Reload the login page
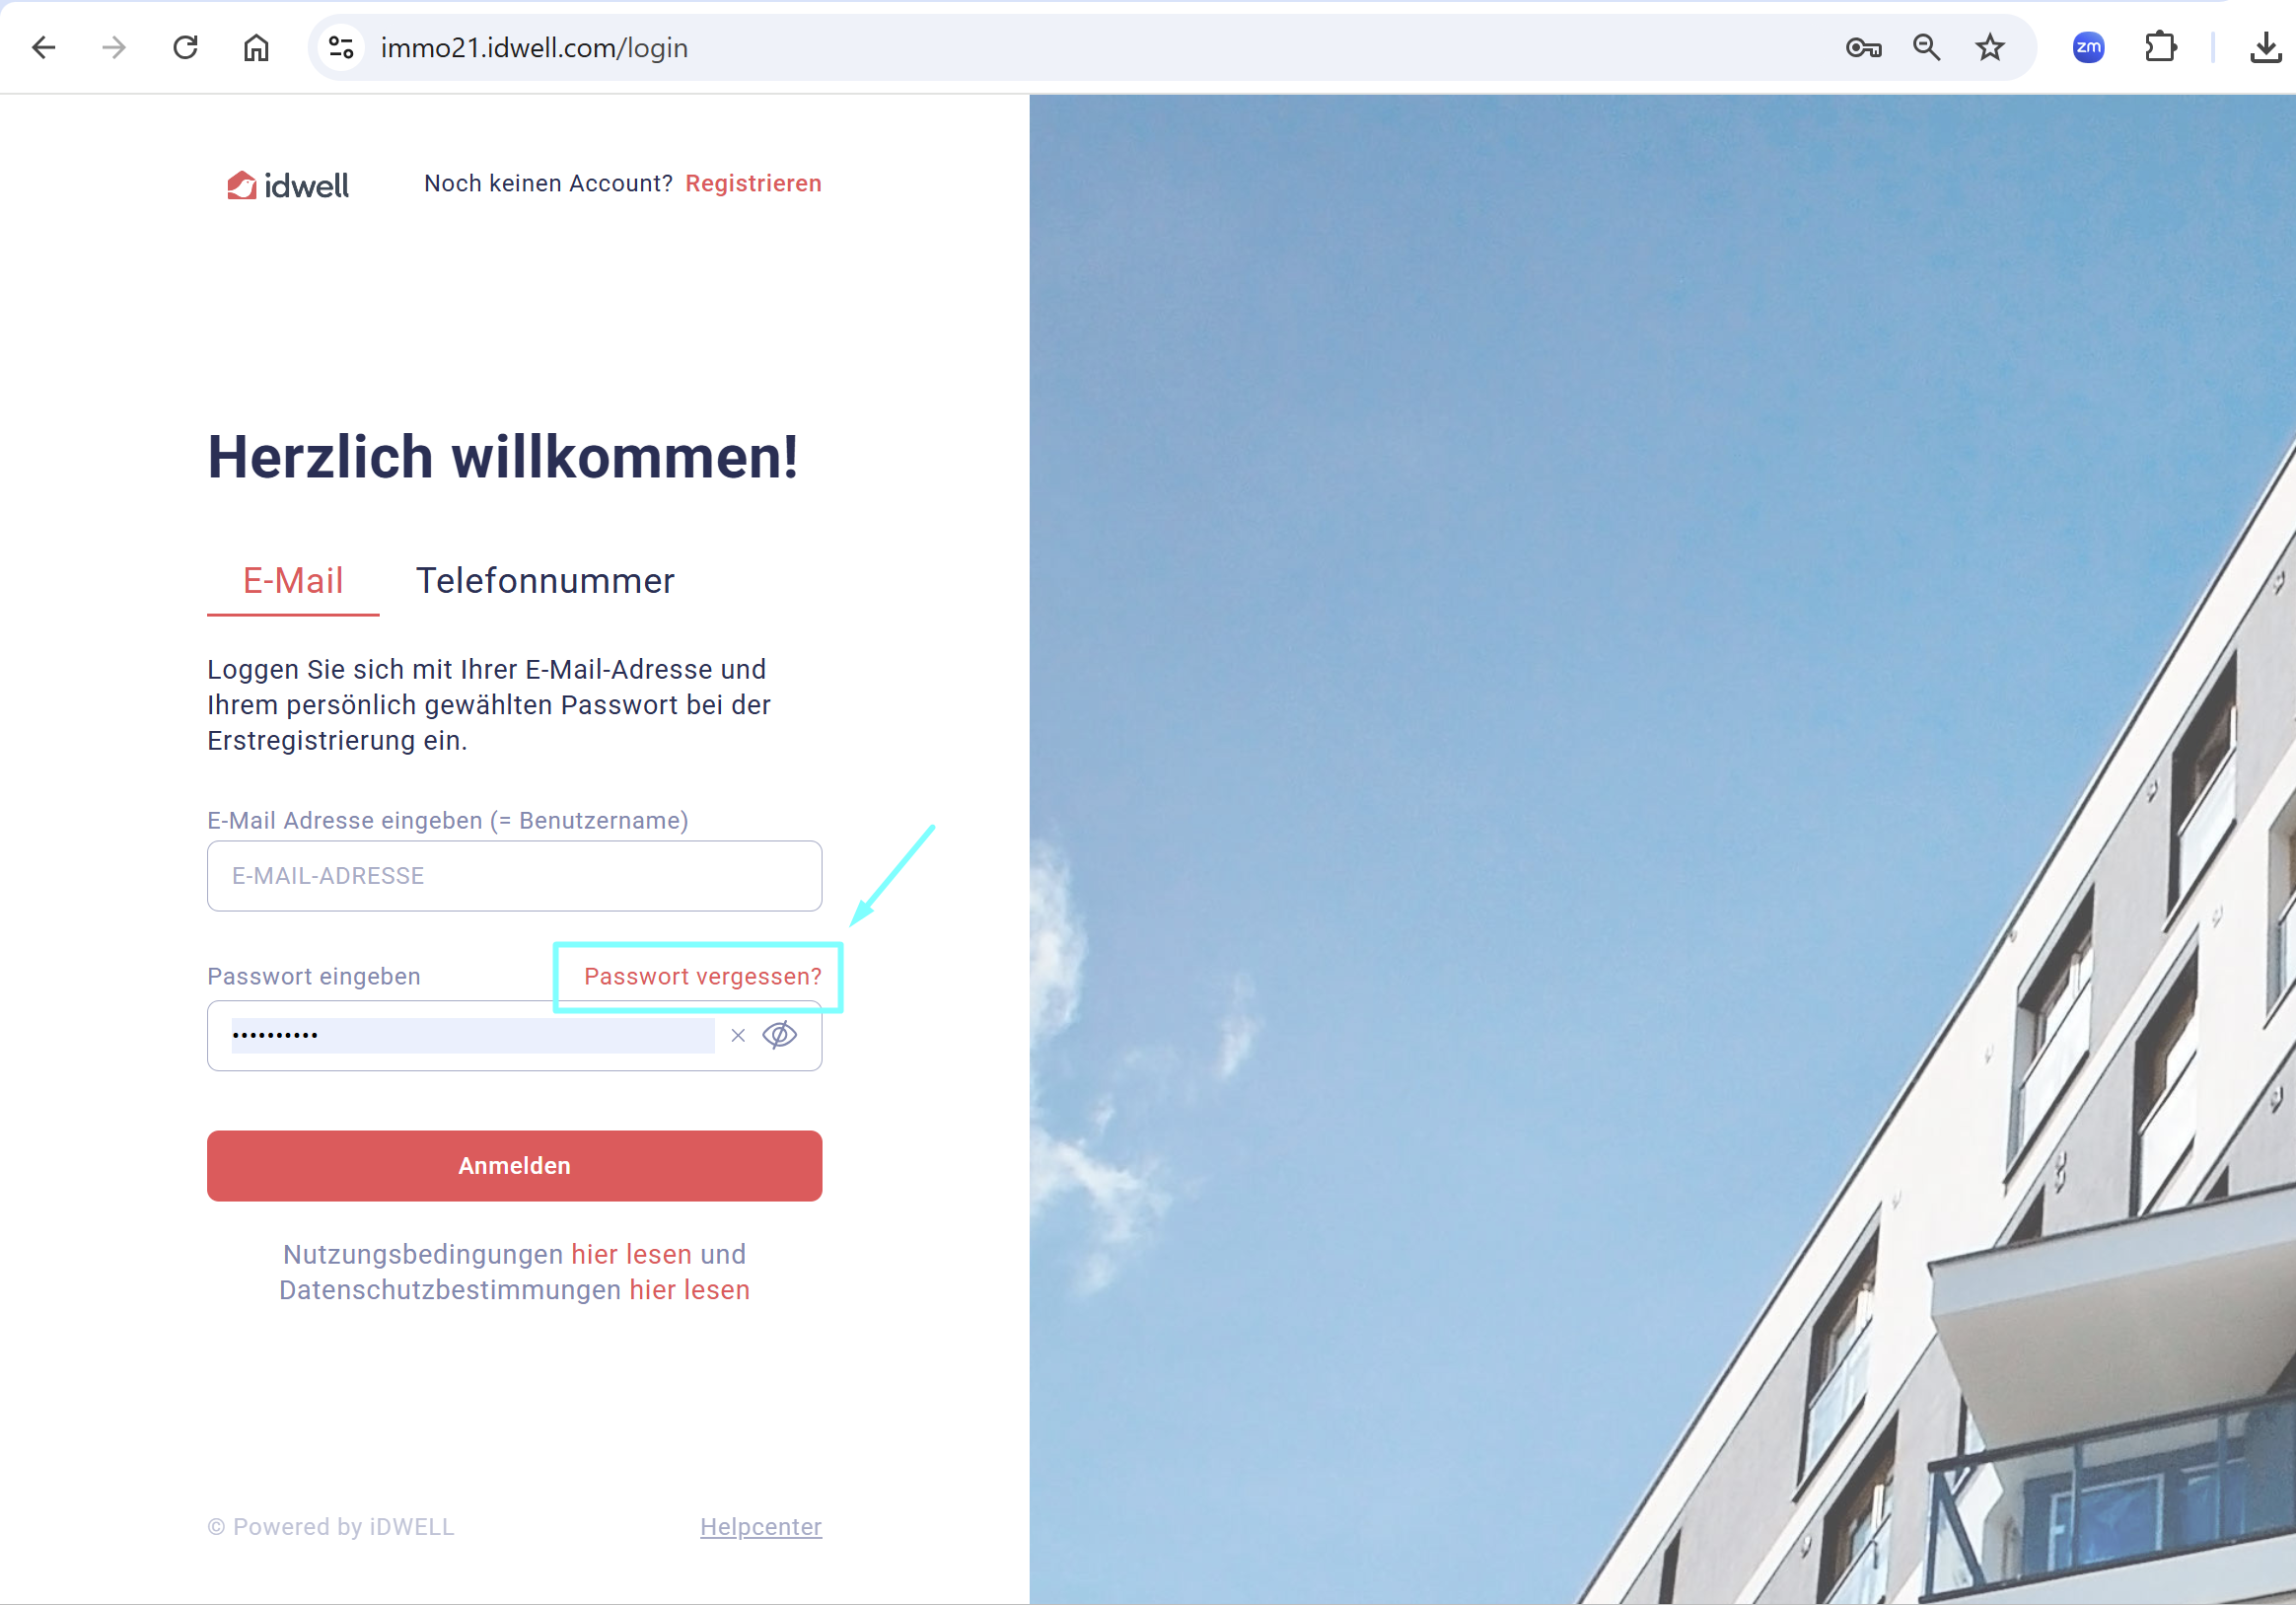The width and height of the screenshot is (2296, 1605). tap(185, 47)
